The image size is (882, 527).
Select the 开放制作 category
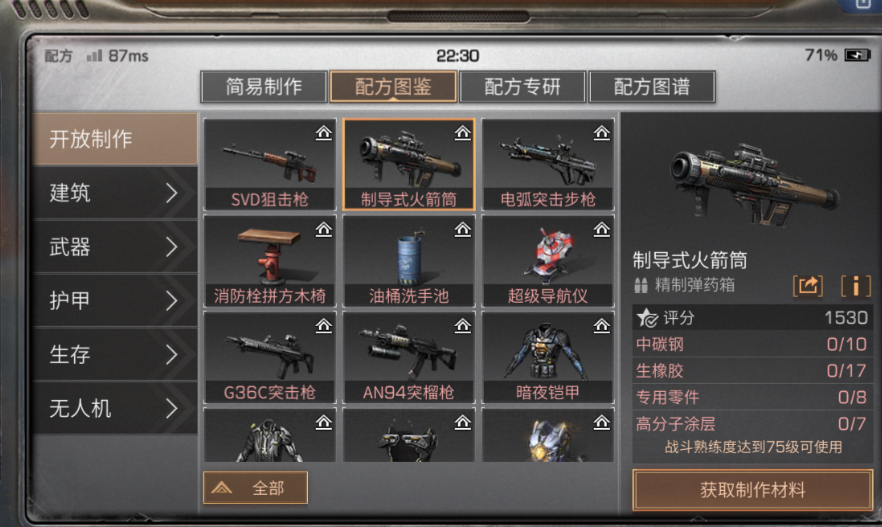point(115,139)
